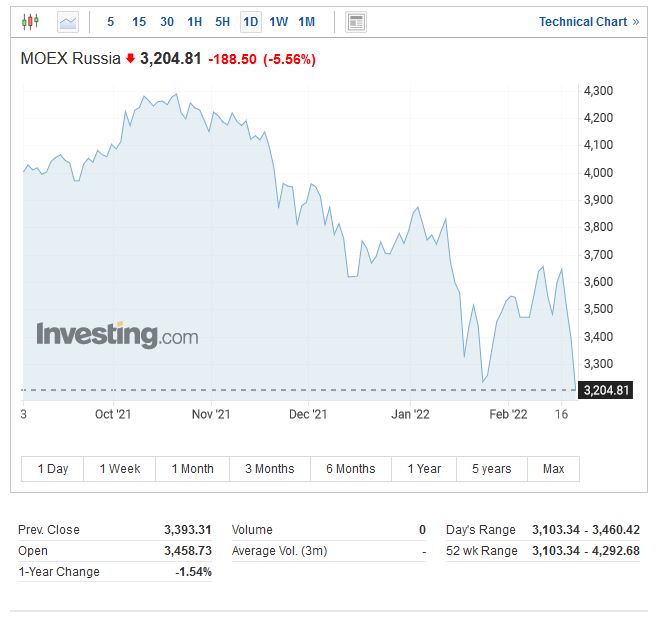View the Max time range

click(553, 469)
